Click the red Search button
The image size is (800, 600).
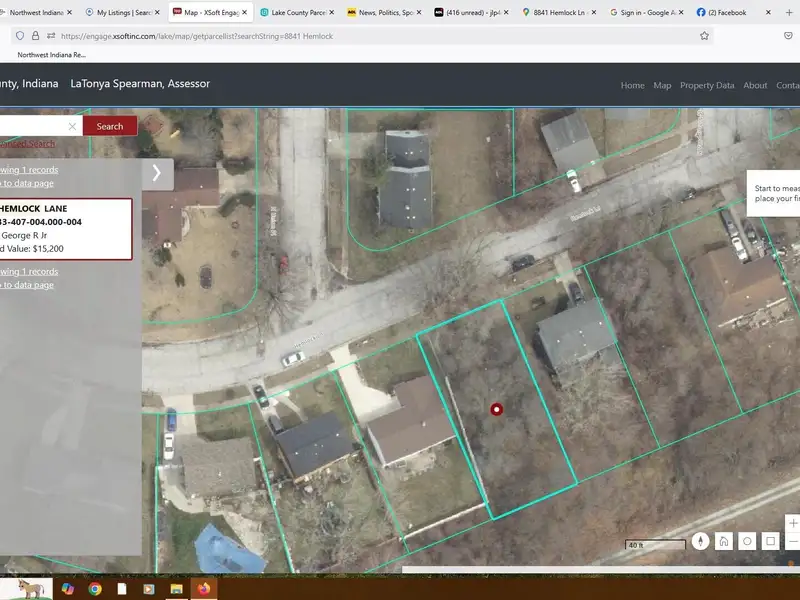click(x=110, y=126)
